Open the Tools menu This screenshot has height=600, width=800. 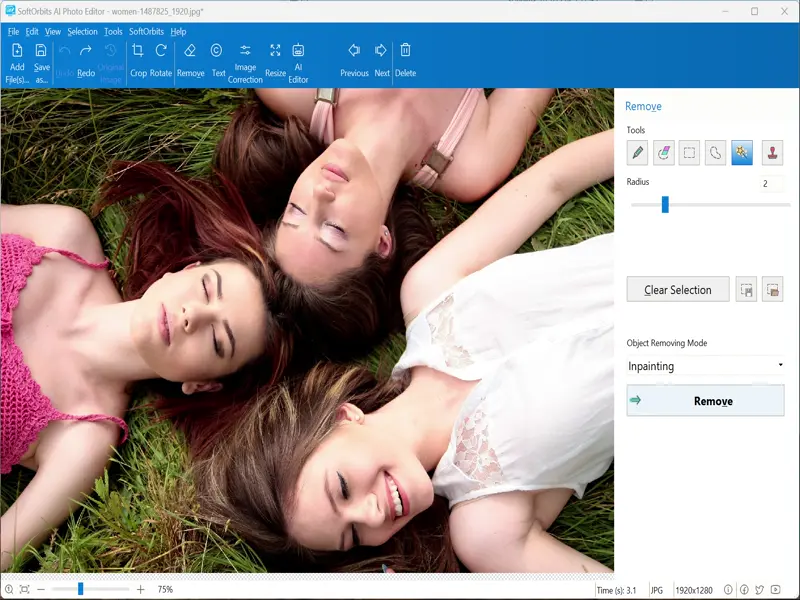tap(113, 32)
